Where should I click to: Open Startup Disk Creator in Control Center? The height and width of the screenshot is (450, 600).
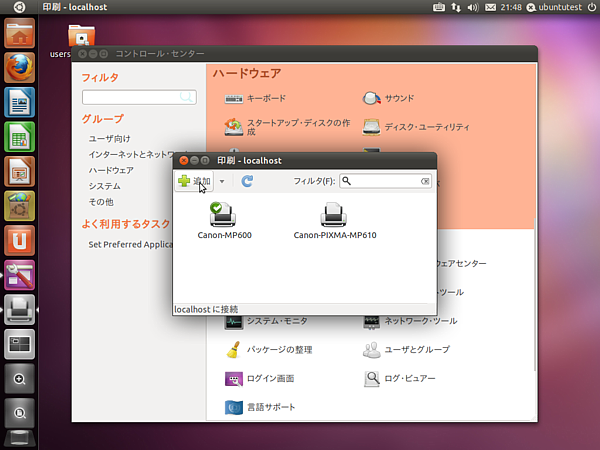tap(287, 127)
